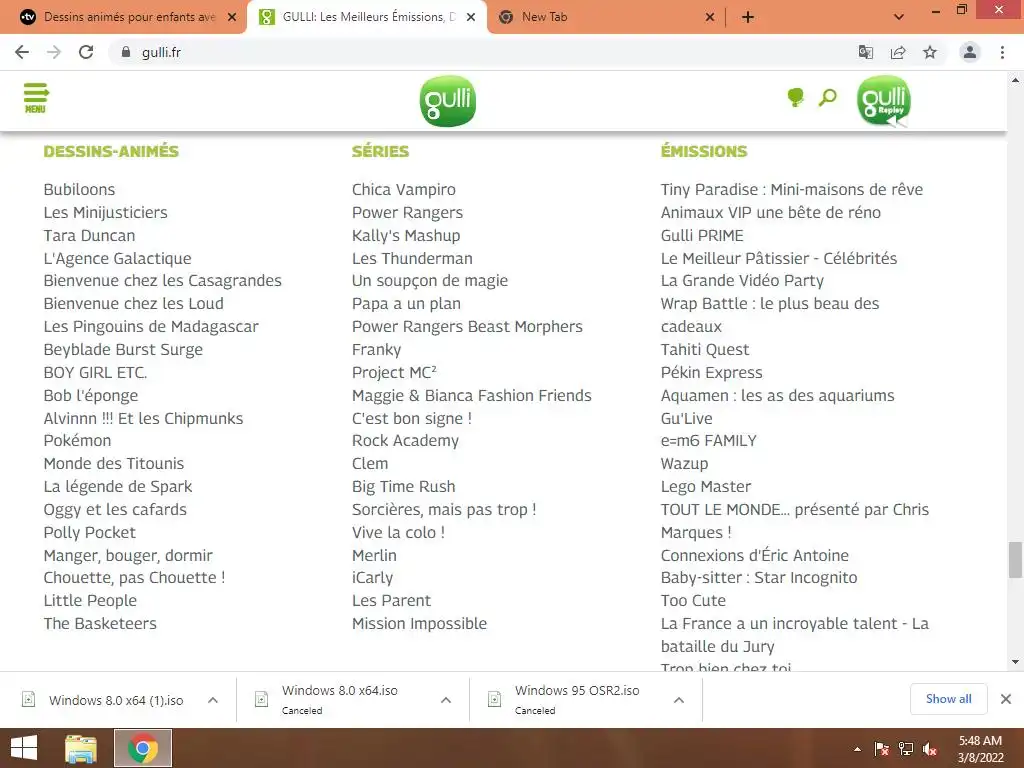The image size is (1024, 768).
Task: Click the browser forward arrow
Action: tap(54, 52)
